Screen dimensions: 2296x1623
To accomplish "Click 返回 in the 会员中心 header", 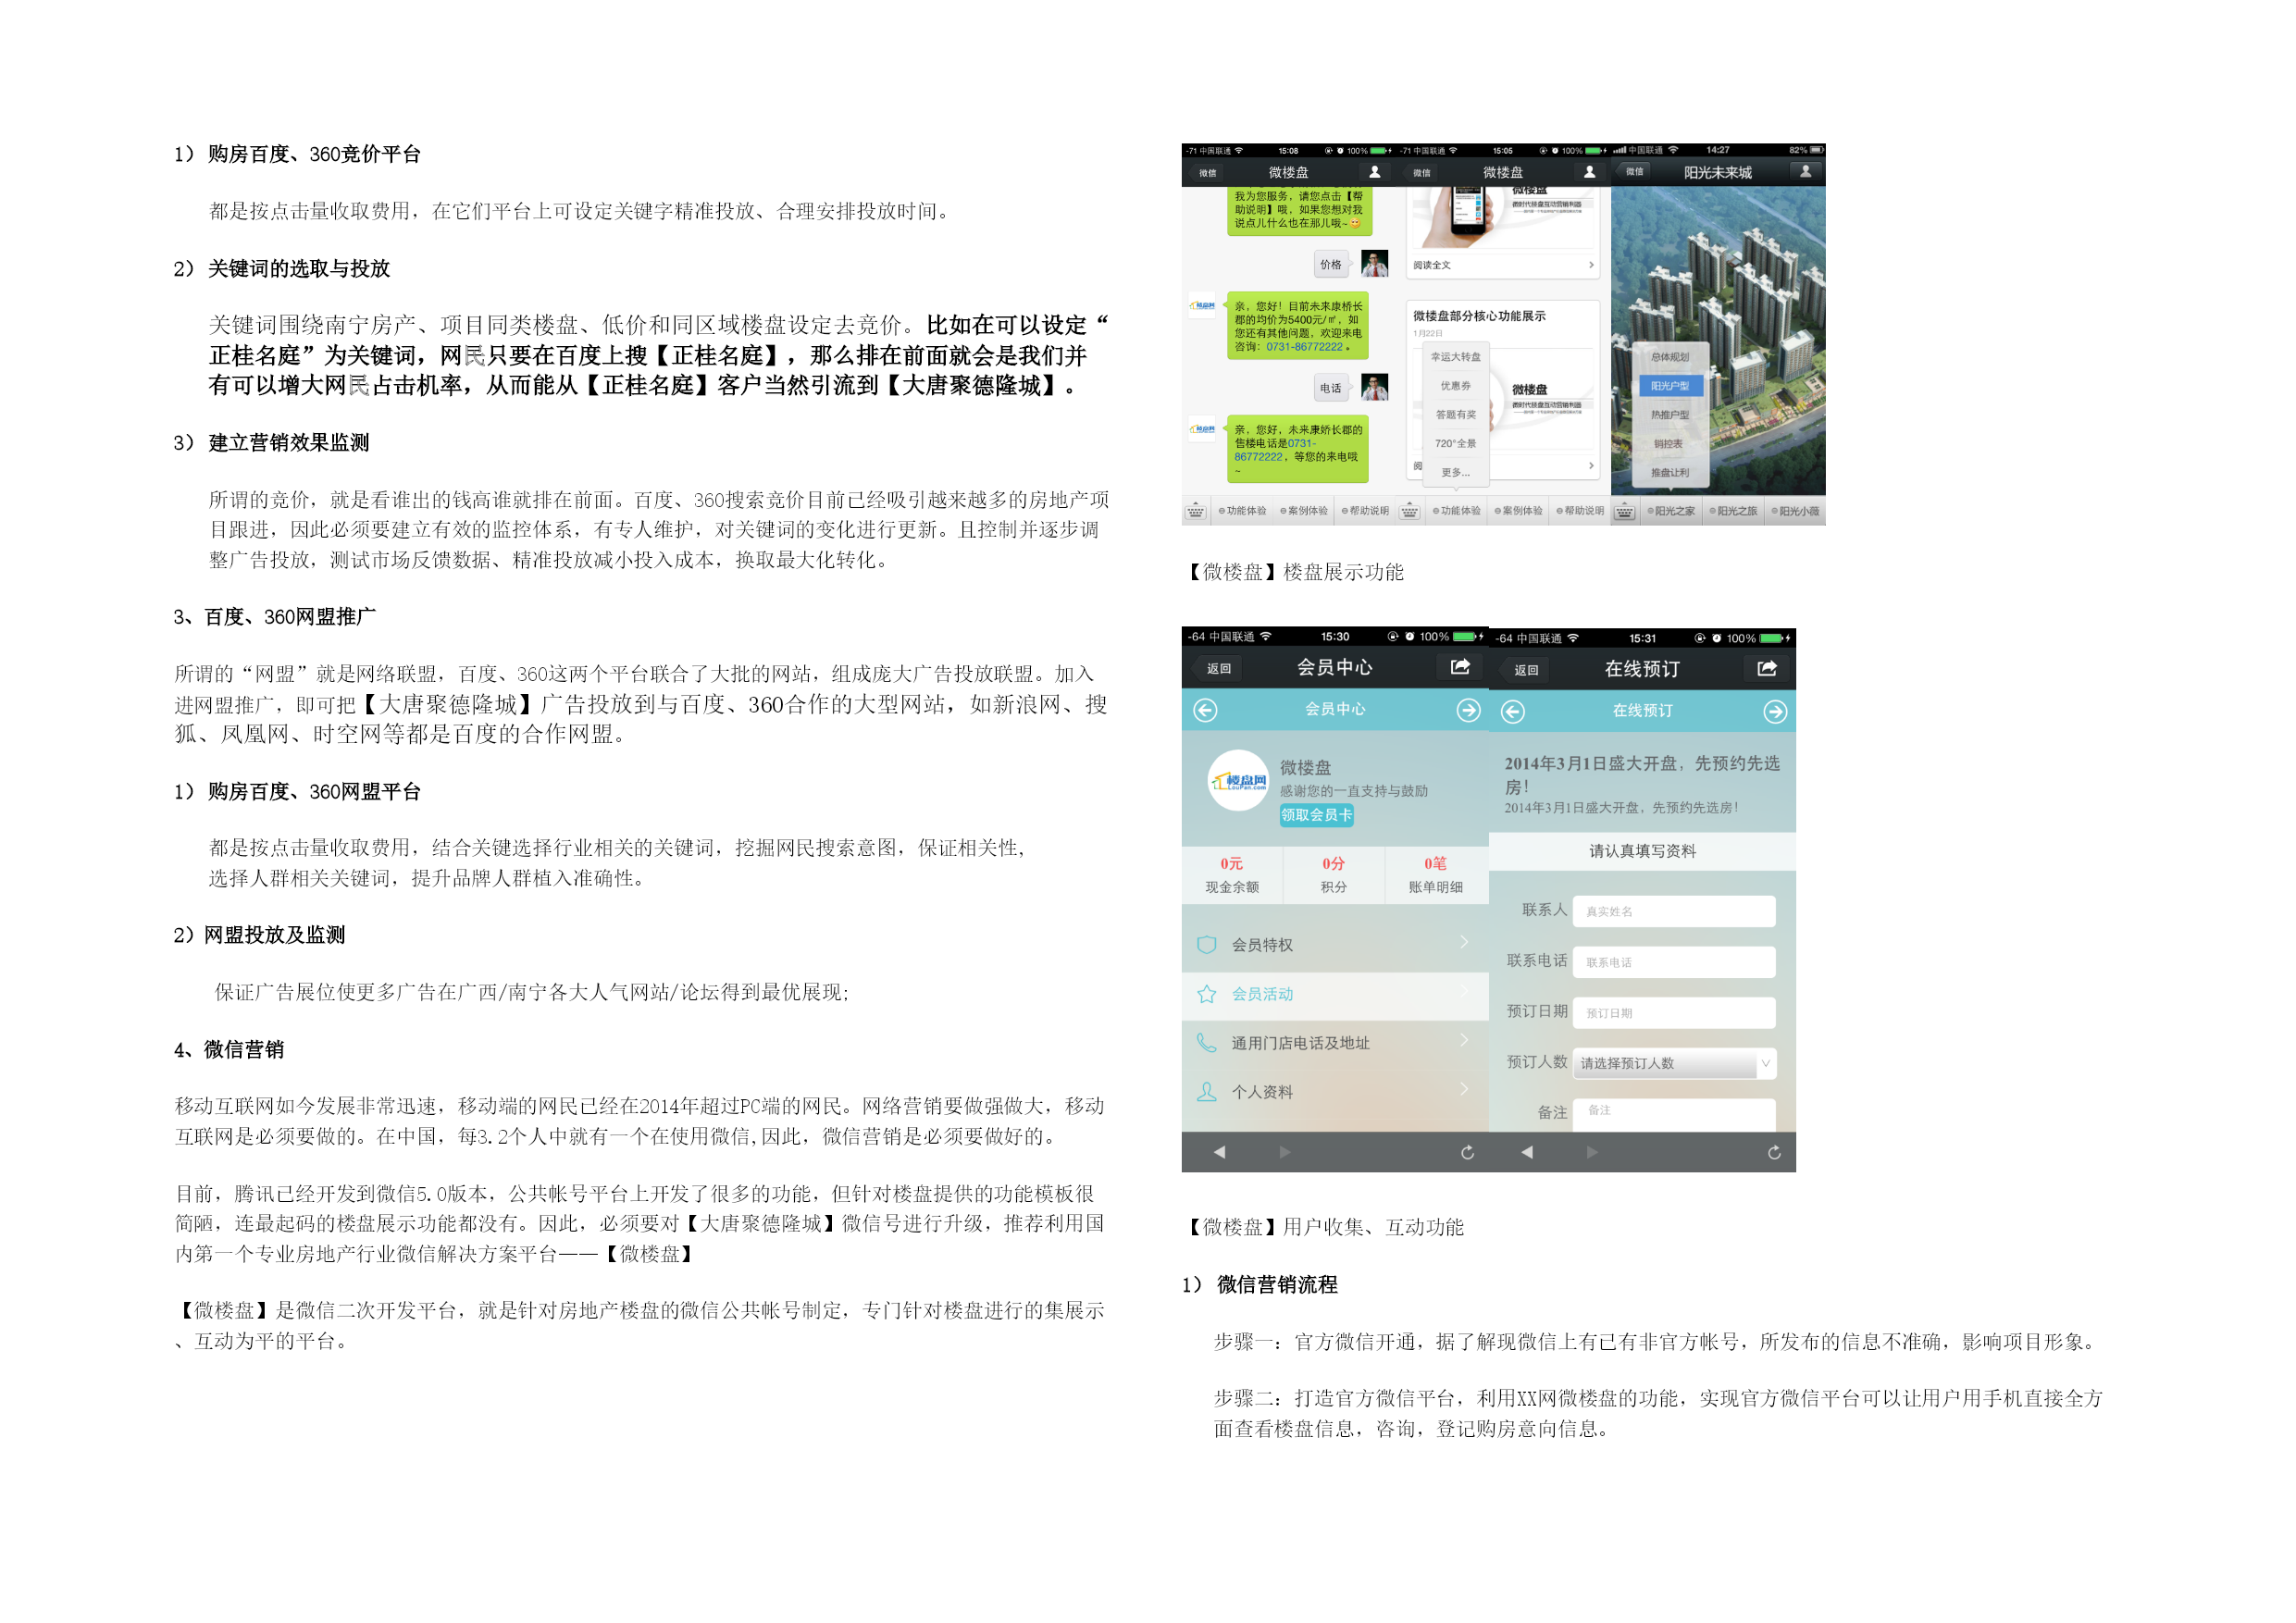I will coord(1218,668).
